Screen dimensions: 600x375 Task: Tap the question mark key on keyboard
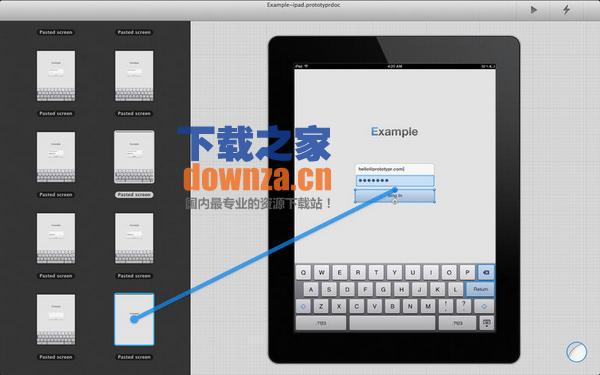464,306
